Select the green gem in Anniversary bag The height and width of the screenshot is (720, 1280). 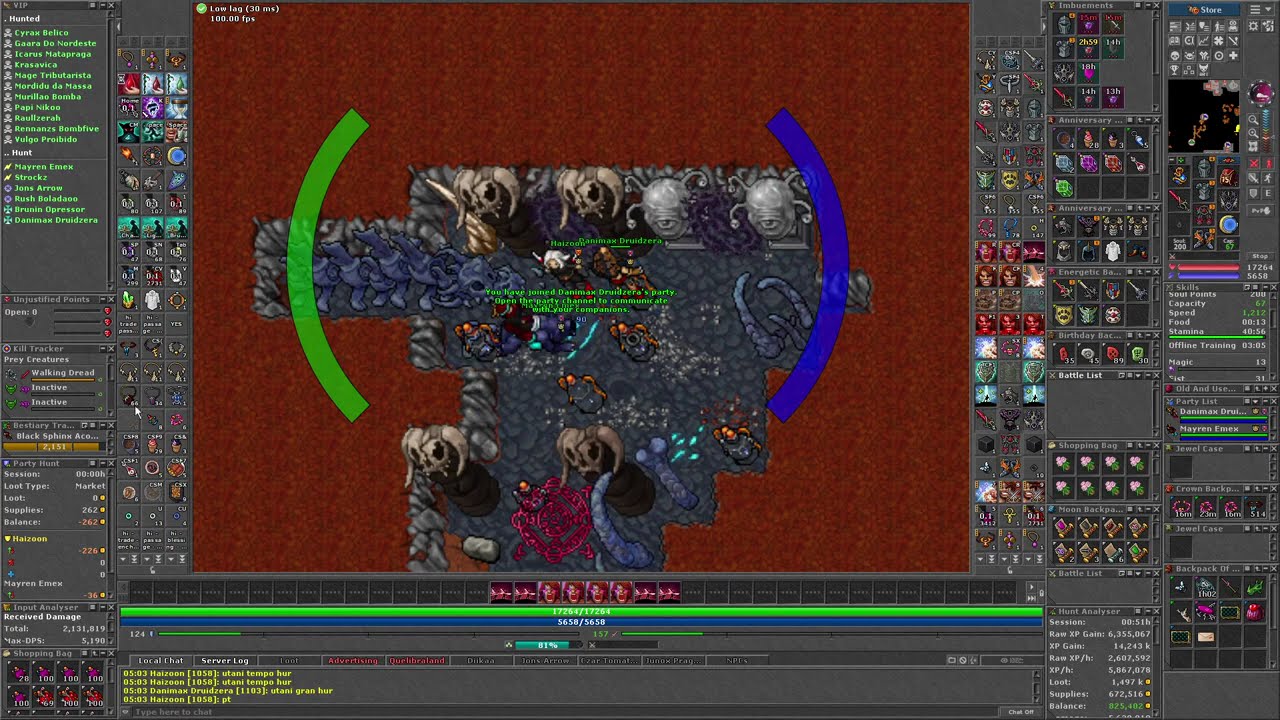click(x=1064, y=187)
